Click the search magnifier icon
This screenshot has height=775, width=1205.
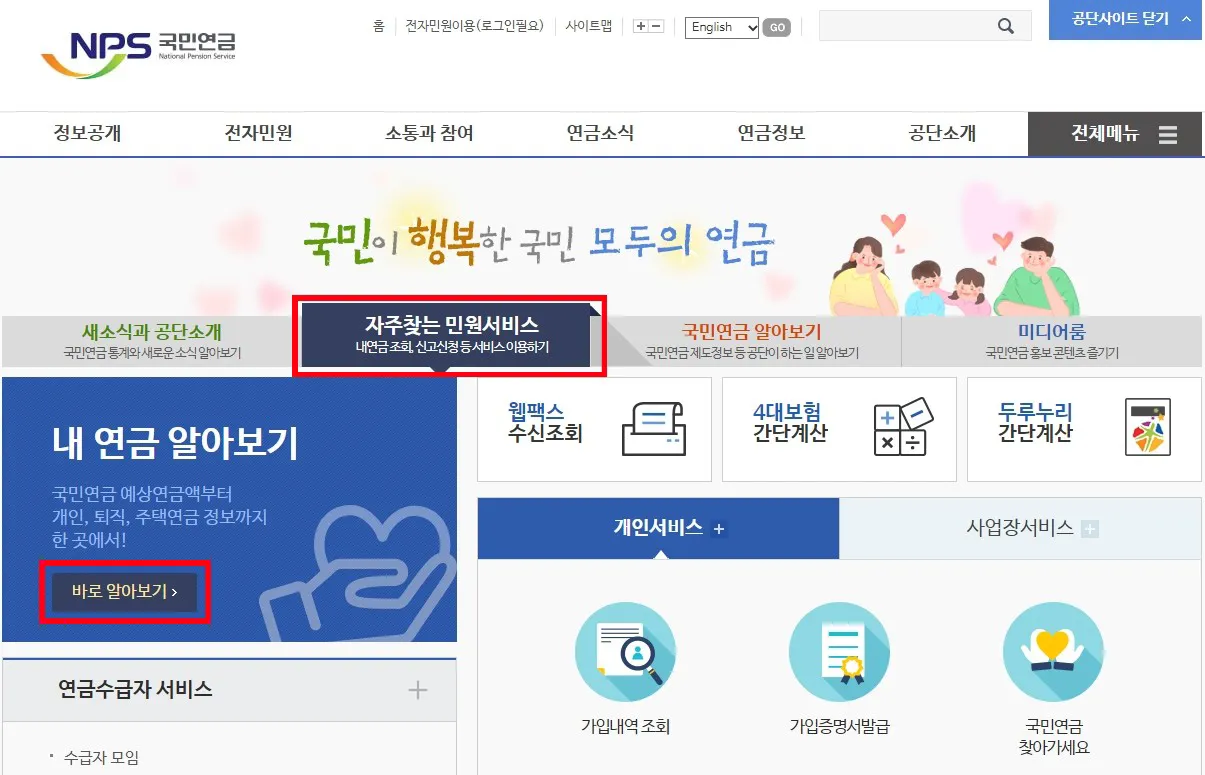pos(1007,25)
